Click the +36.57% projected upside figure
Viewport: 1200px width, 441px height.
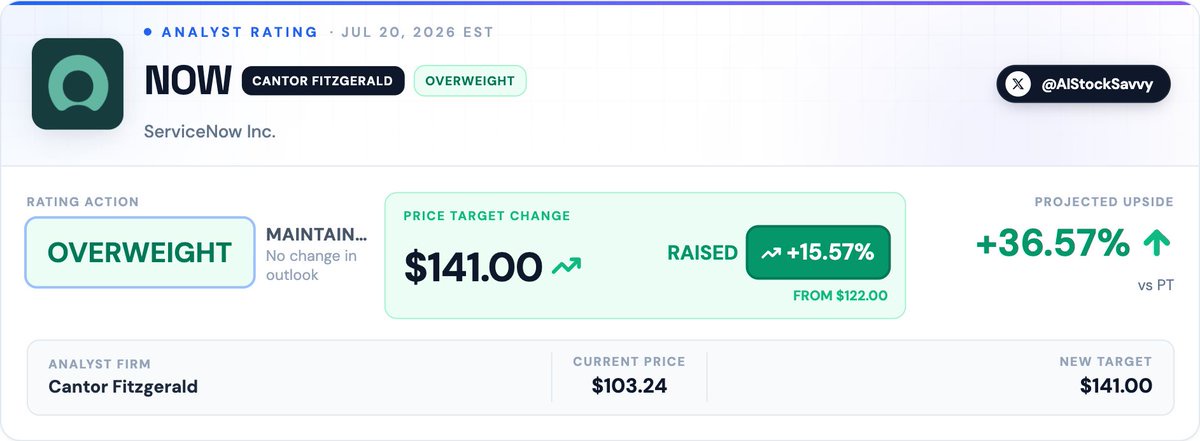click(x=1053, y=242)
